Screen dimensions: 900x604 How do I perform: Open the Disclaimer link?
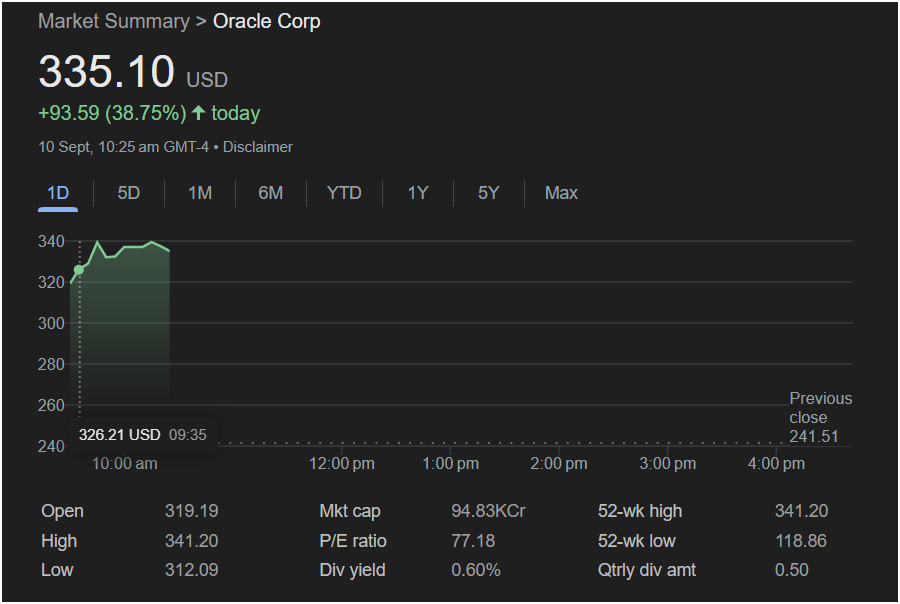(258, 147)
